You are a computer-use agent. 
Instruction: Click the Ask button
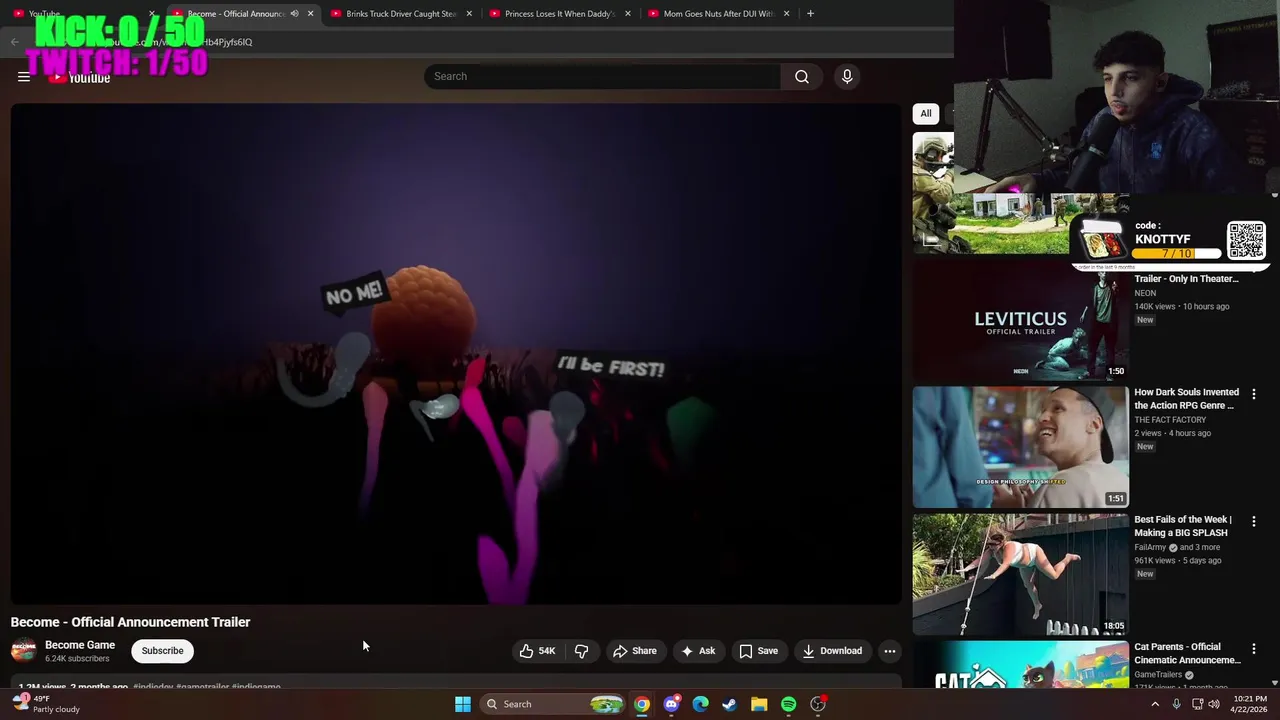click(698, 651)
